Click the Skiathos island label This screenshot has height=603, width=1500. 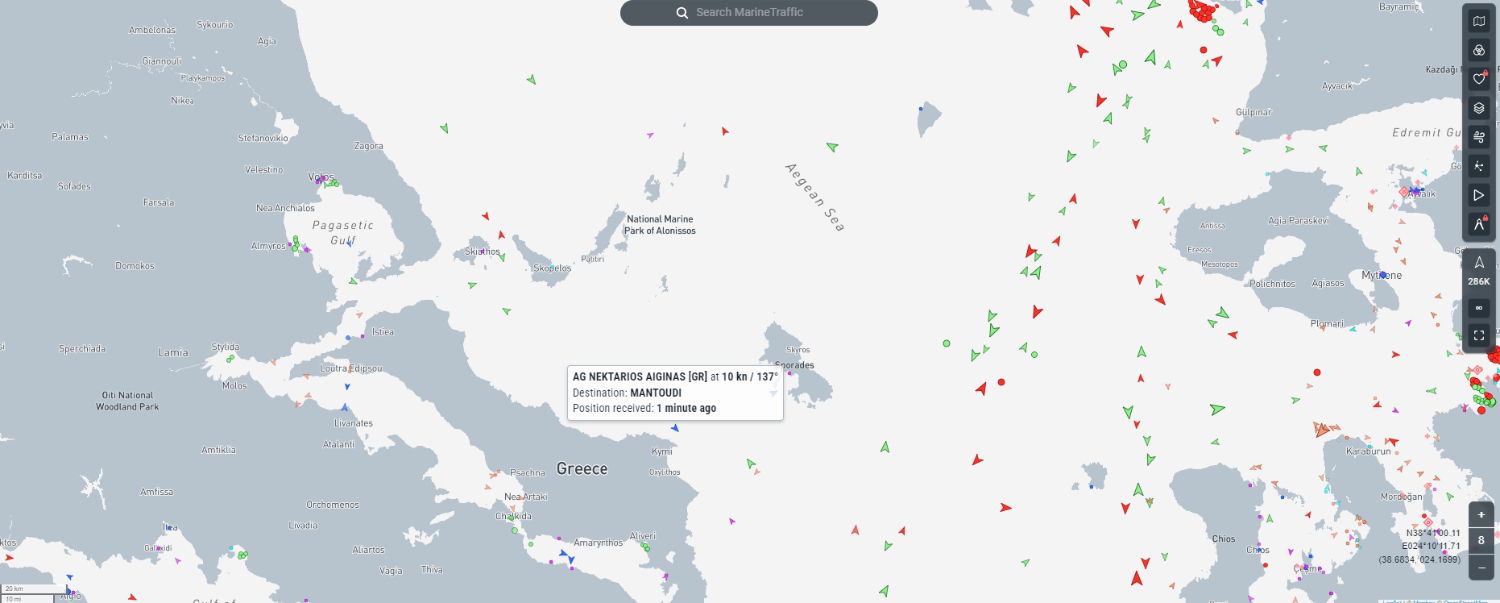click(x=482, y=252)
